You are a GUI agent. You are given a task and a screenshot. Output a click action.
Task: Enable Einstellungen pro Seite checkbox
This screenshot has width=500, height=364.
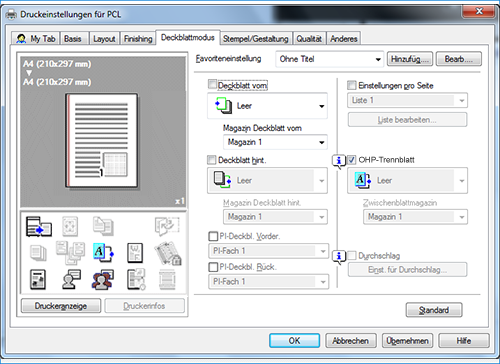click(352, 85)
